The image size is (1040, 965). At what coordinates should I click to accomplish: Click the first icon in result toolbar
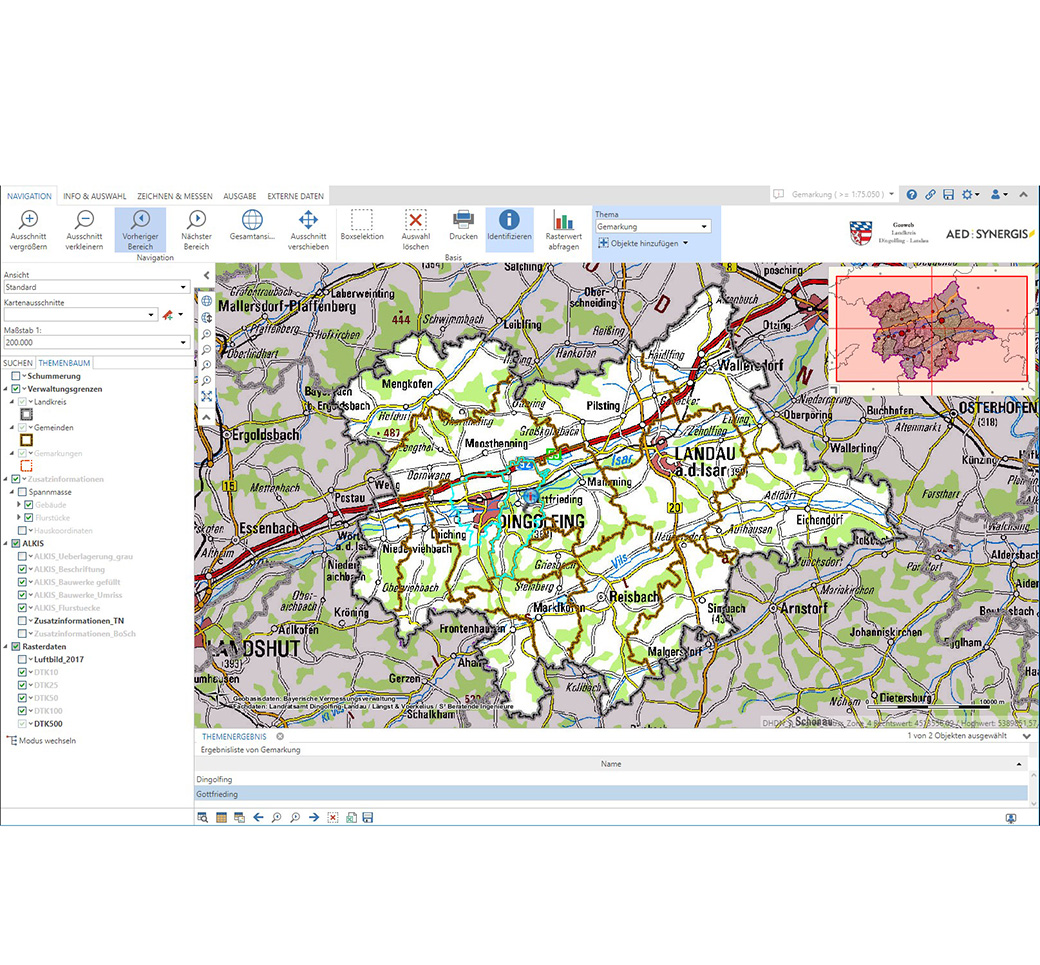pyautogui.click(x=203, y=818)
